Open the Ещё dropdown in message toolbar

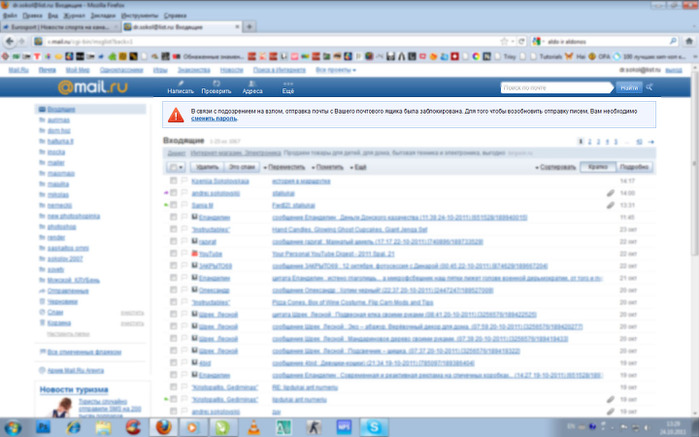click(358, 167)
